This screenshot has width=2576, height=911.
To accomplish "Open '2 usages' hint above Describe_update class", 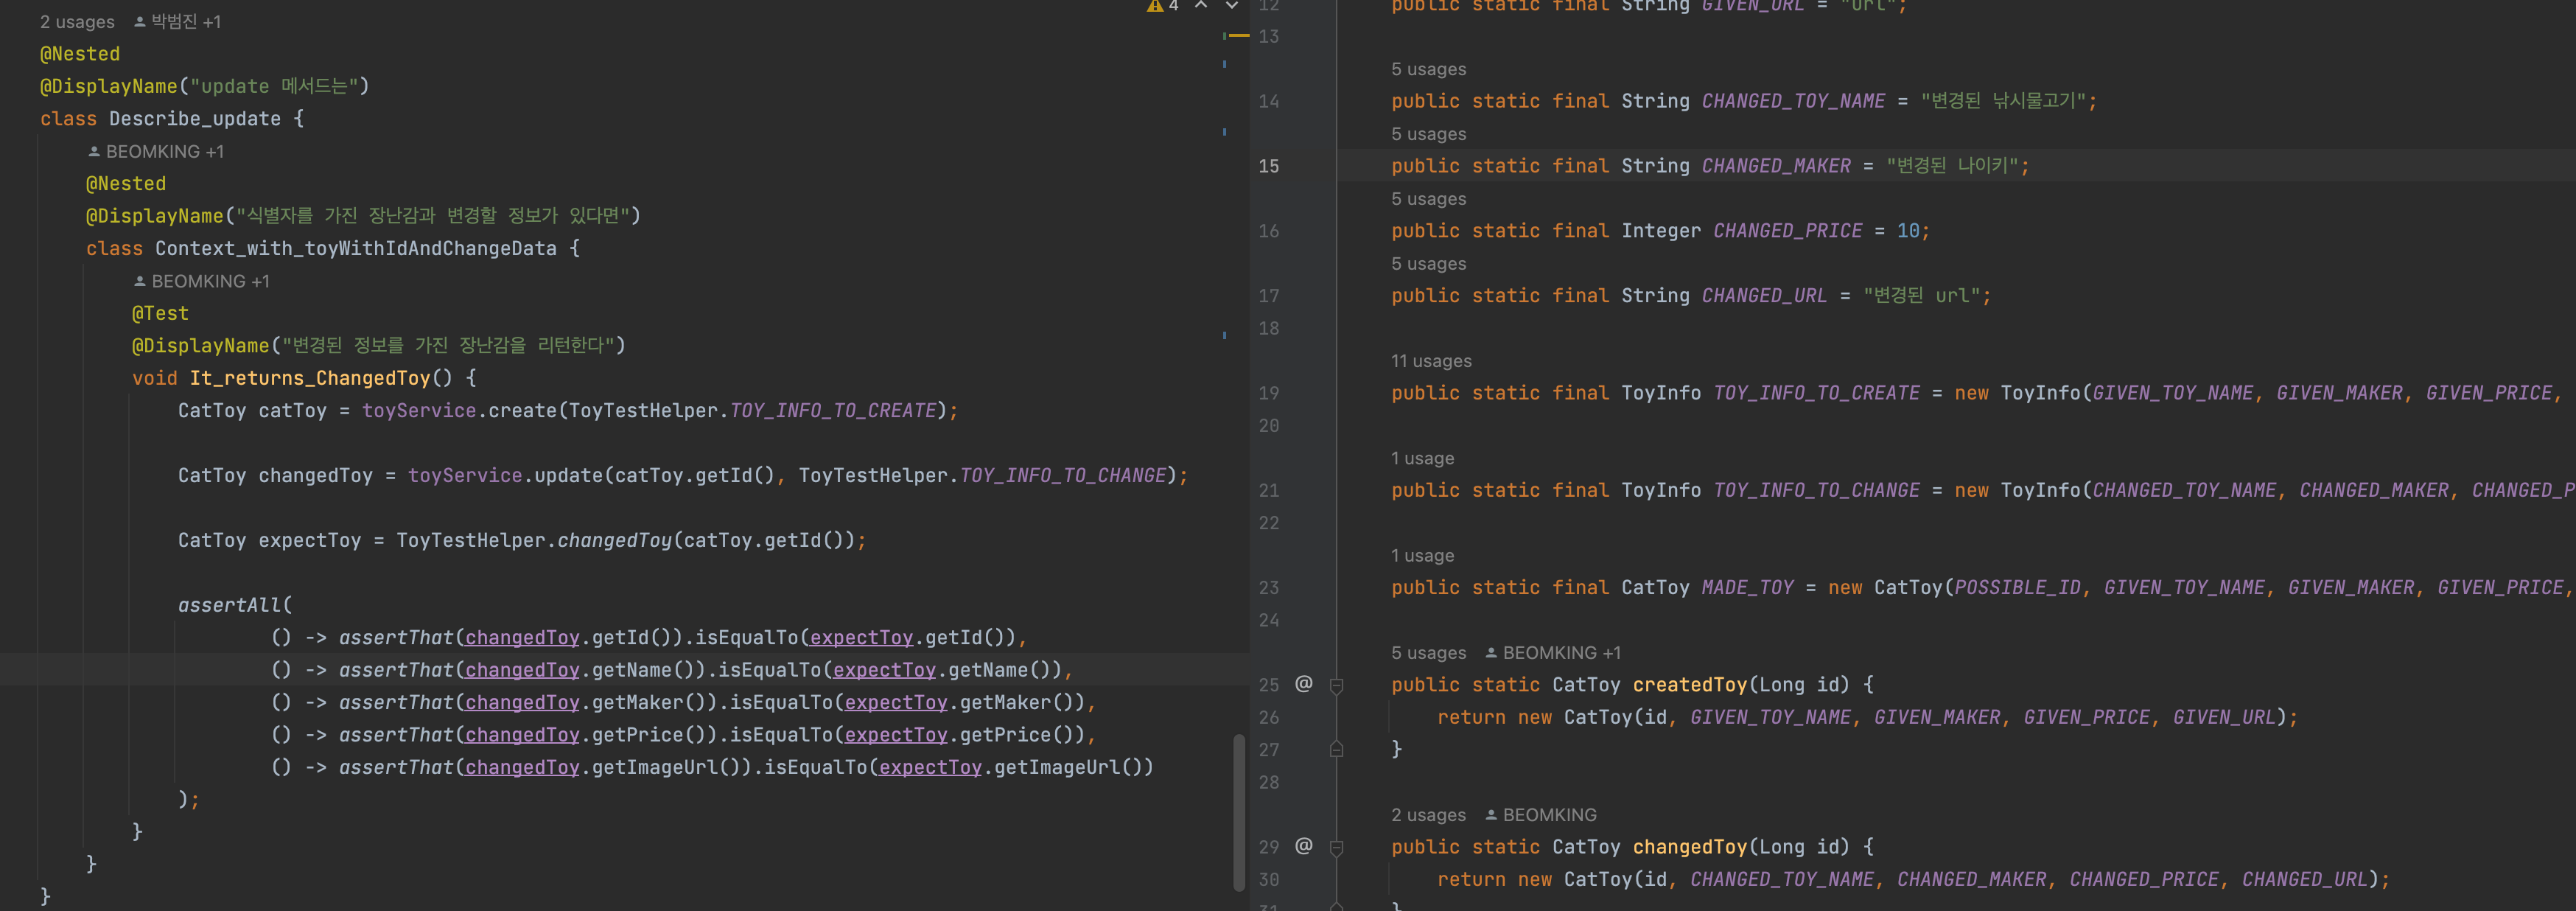I will pyautogui.click(x=77, y=22).
